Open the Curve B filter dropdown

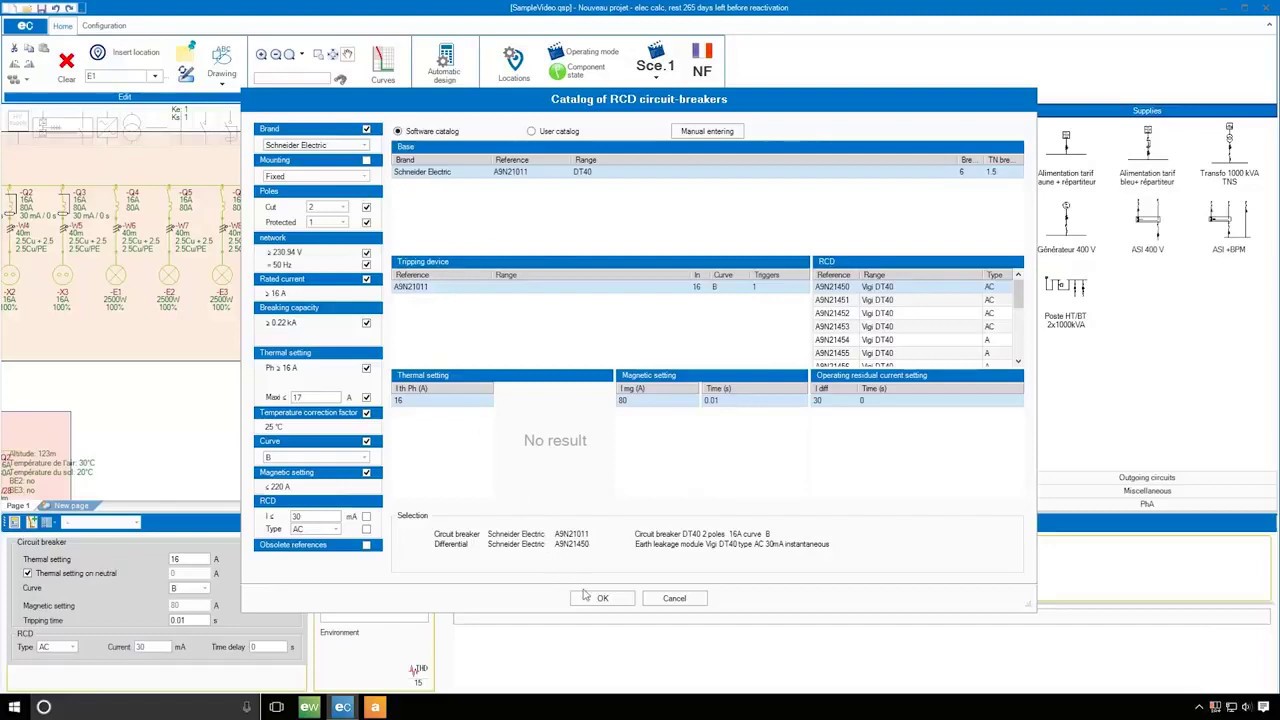tap(315, 457)
